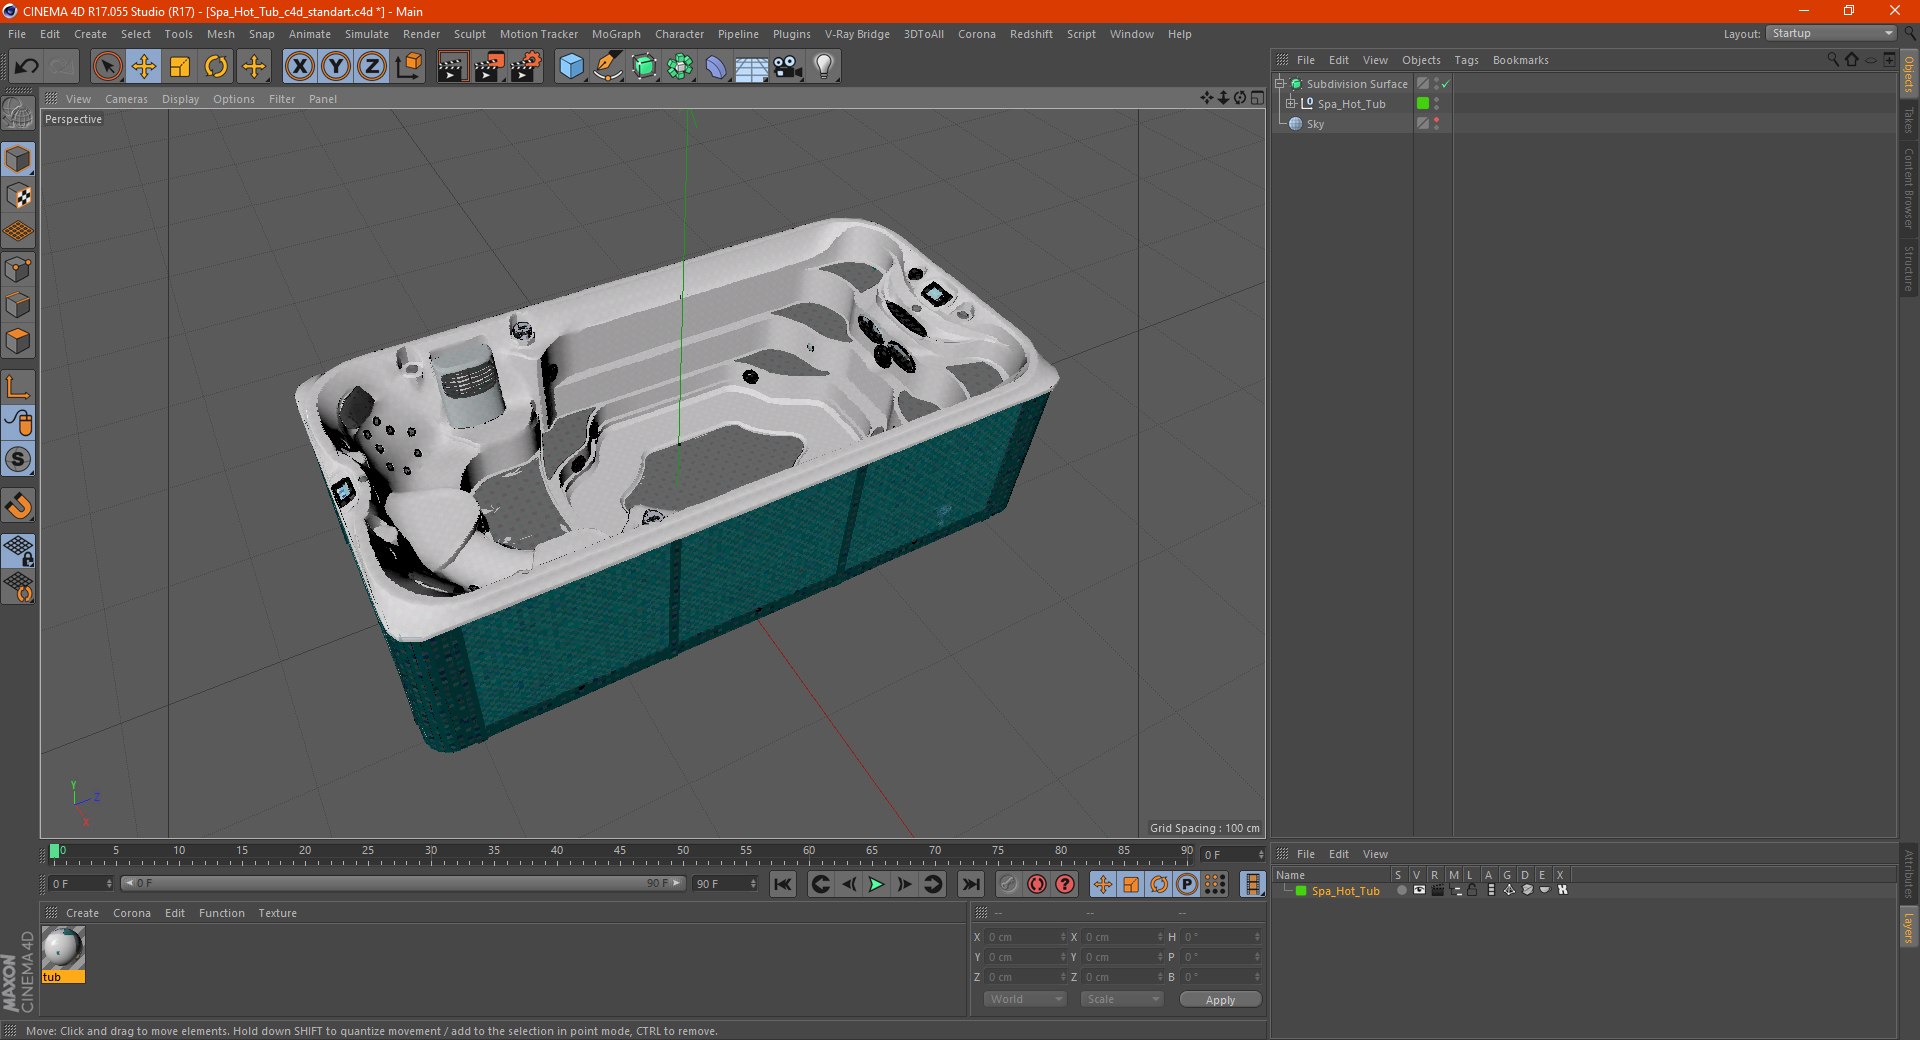
Task: Expand the Spa_Hot_Tub object tree
Action: coord(1290,104)
